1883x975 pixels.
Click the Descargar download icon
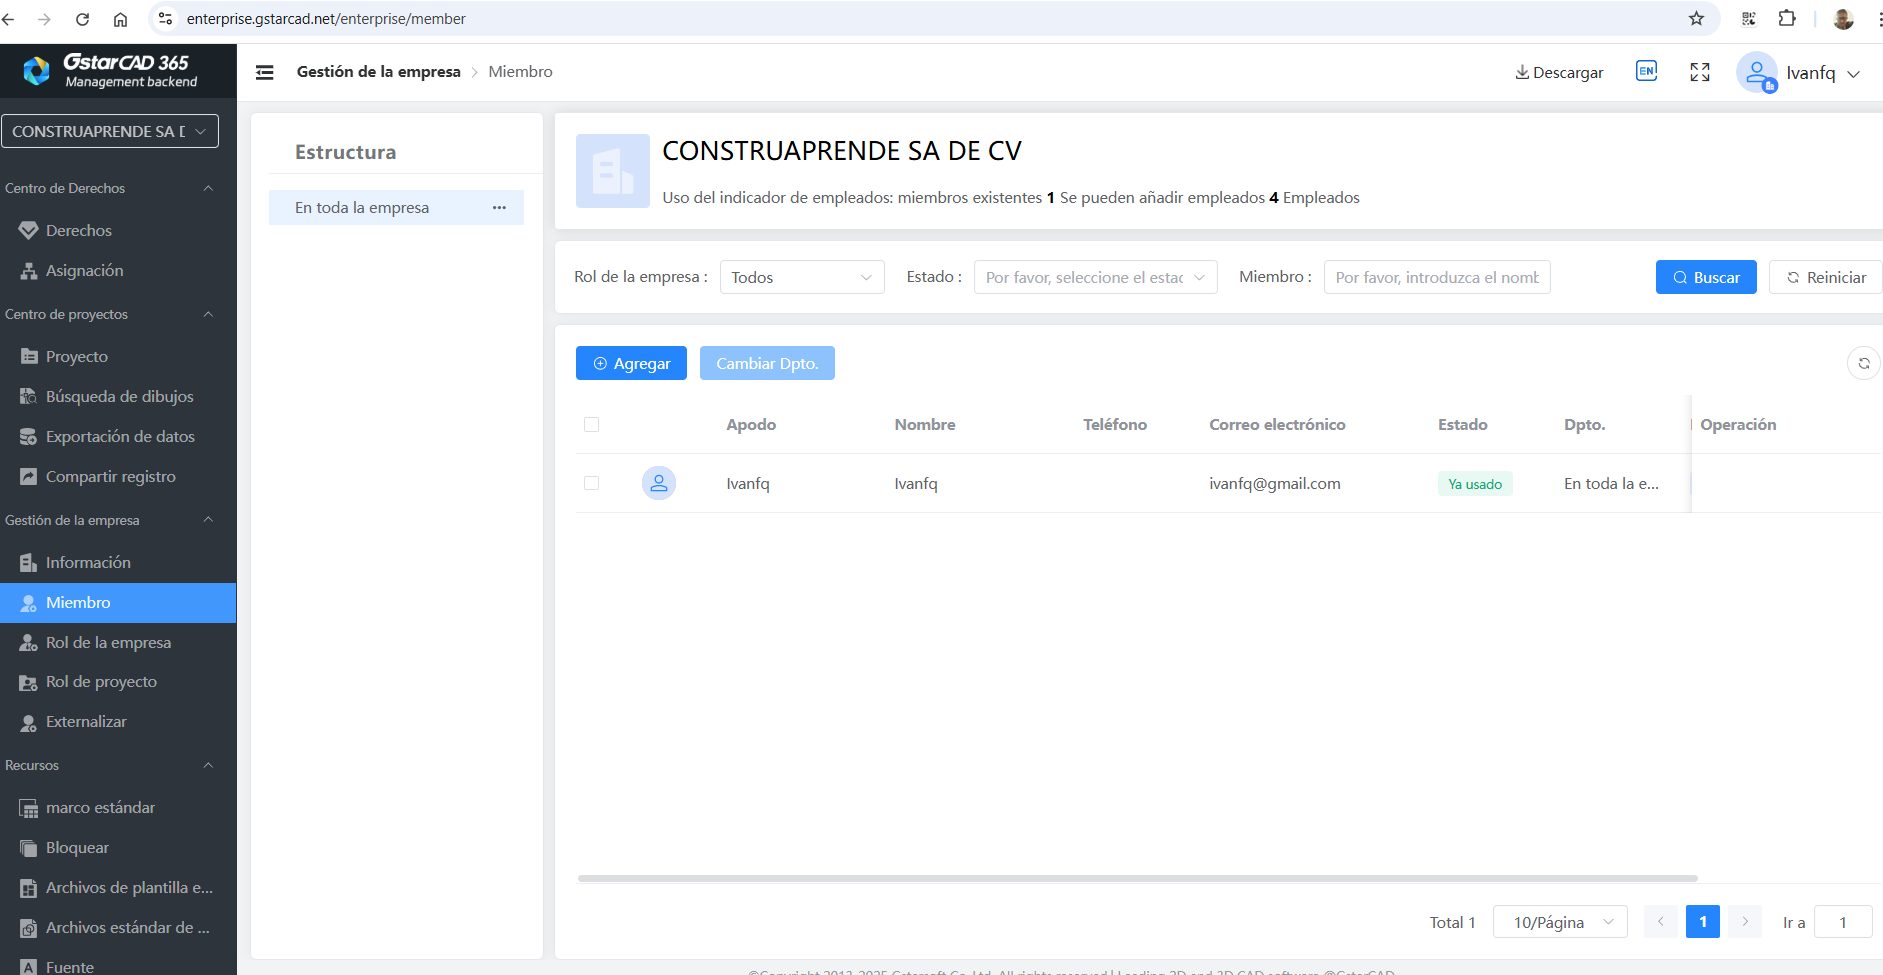point(1522,72)
